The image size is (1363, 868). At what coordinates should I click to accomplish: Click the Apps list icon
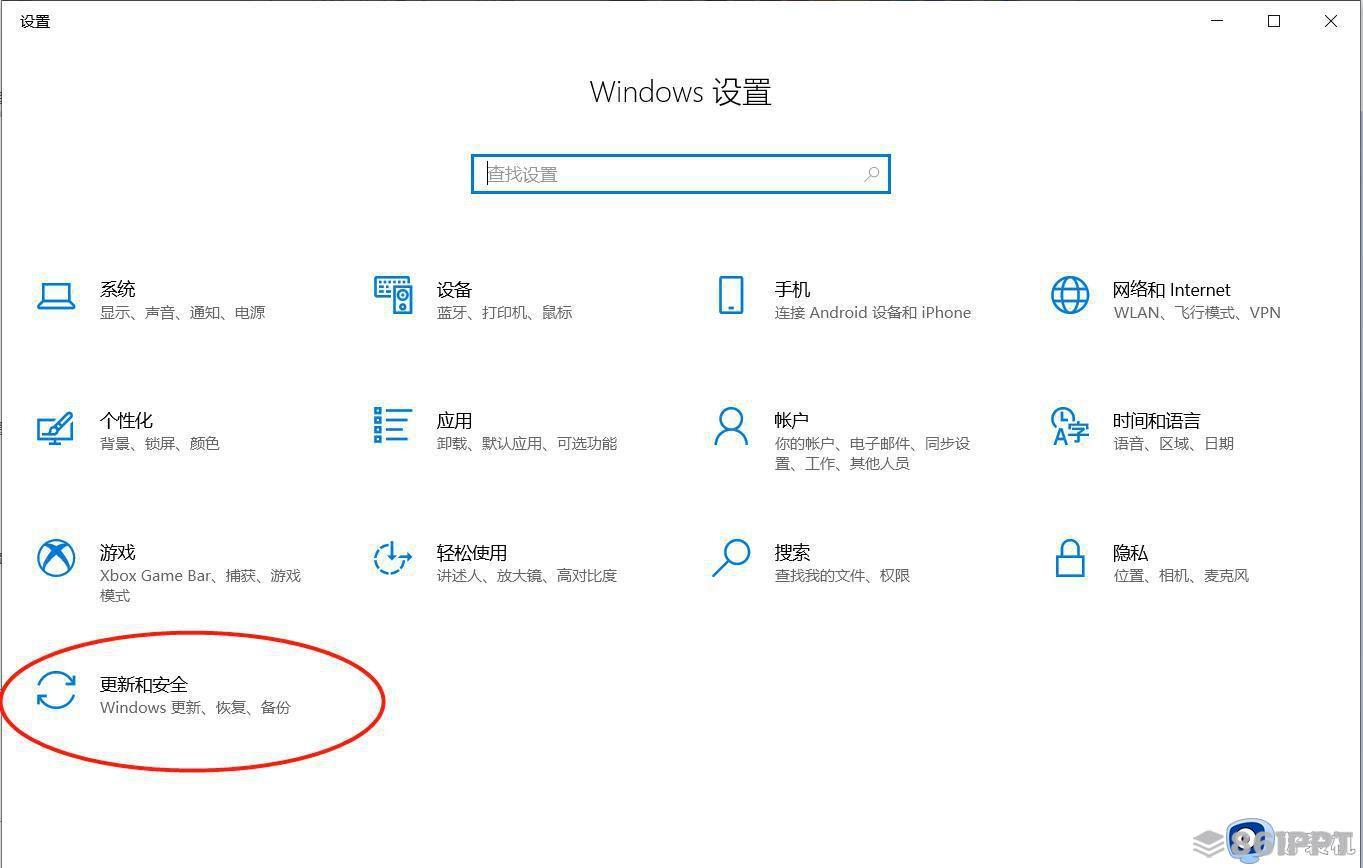coord(393,425)
